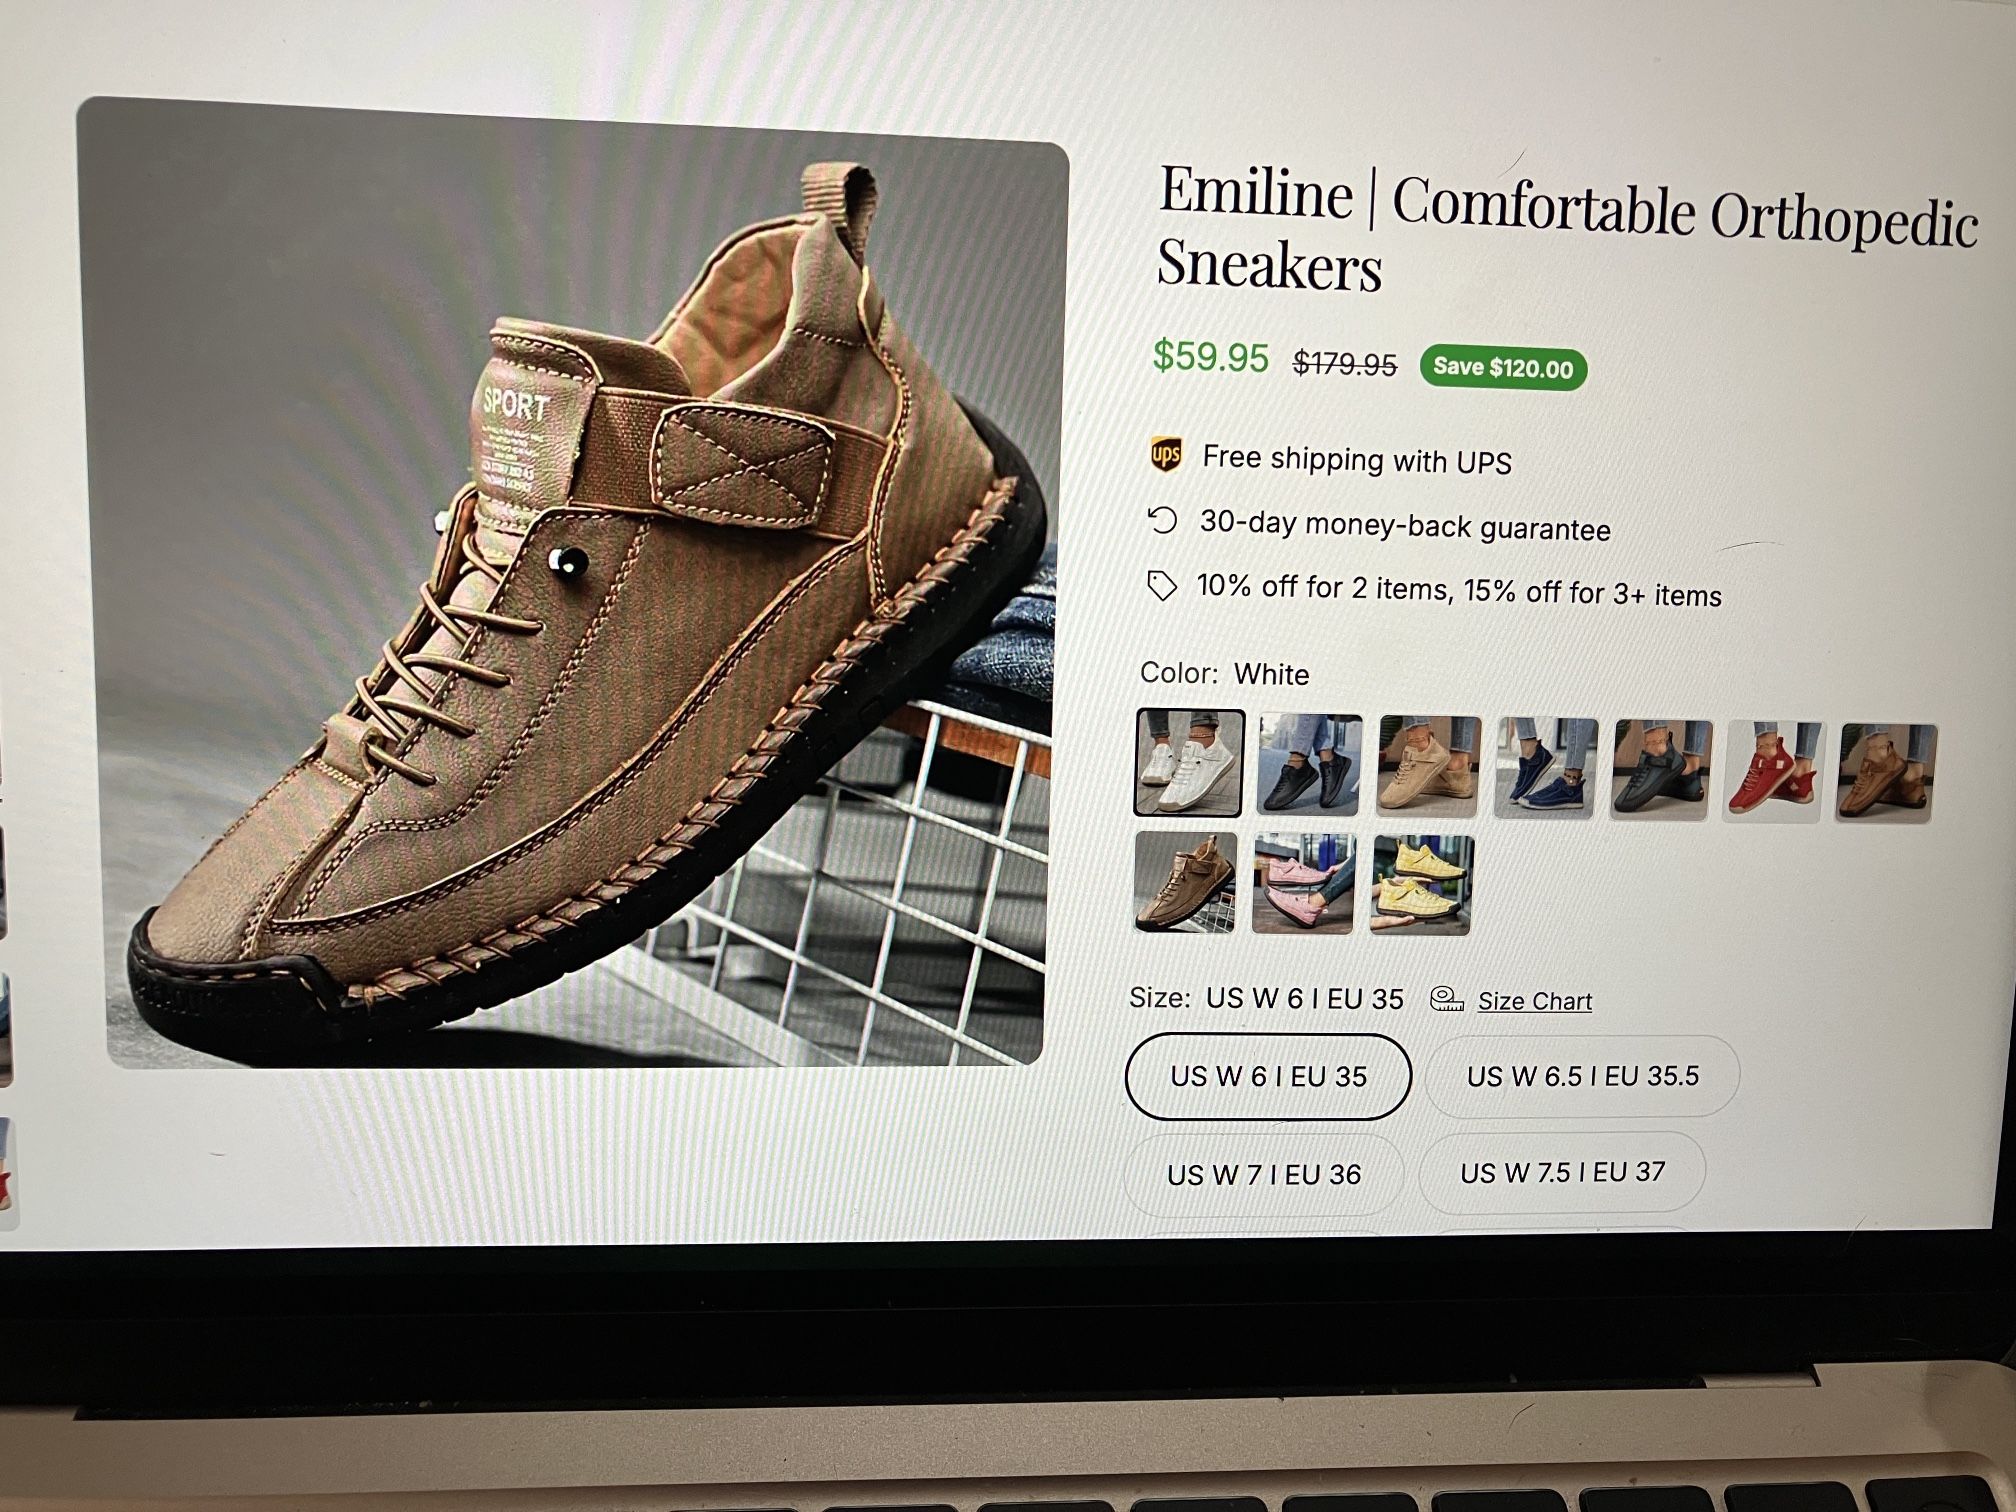Select the brown sneaker swatch in first row
This screenshot has height=1512, width=2016.
click(1887, 773)
